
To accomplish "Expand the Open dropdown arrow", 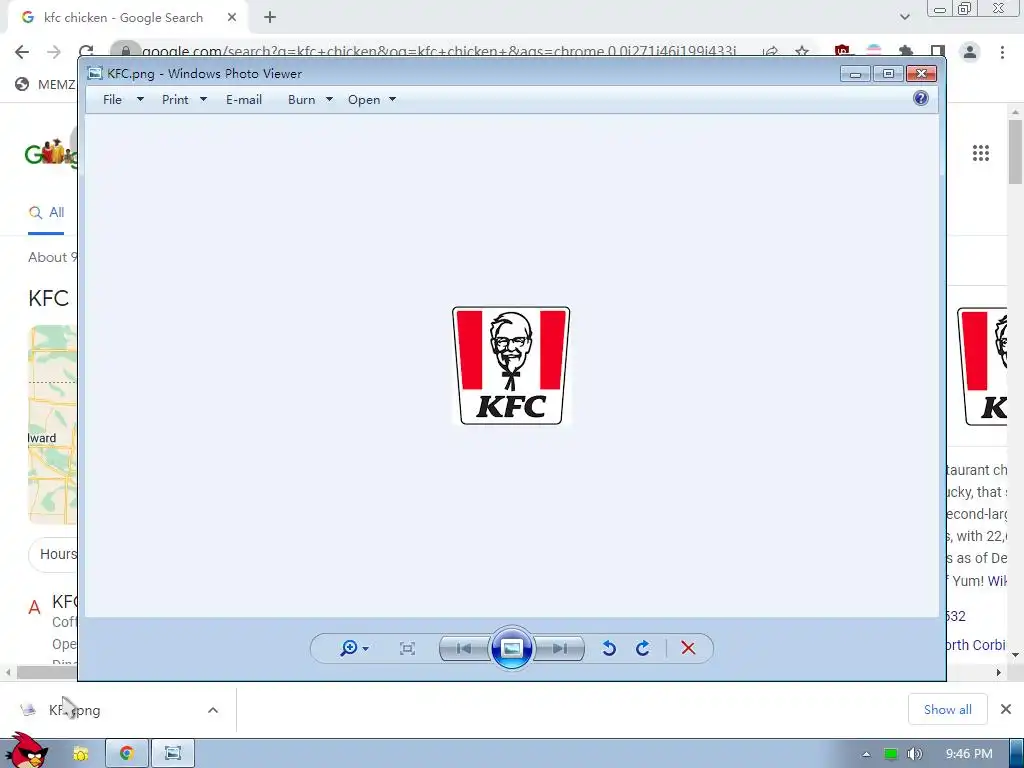I will (392, 99).
